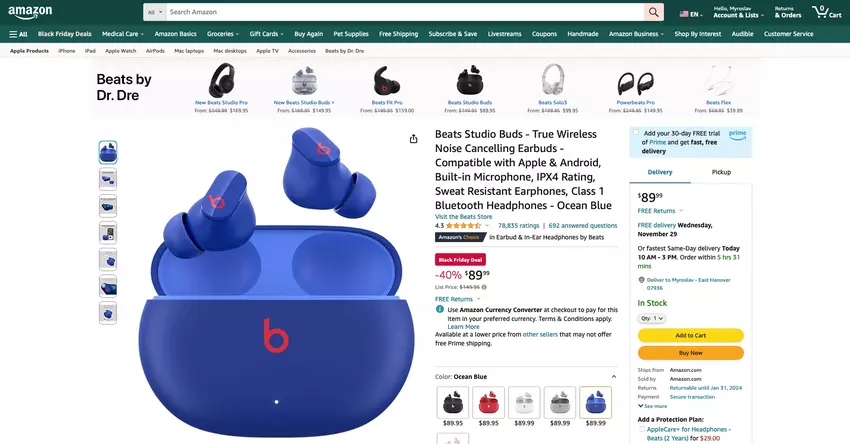850x444 pixels.
Task: Open the All search category dropdown
Action: [155, 12]
